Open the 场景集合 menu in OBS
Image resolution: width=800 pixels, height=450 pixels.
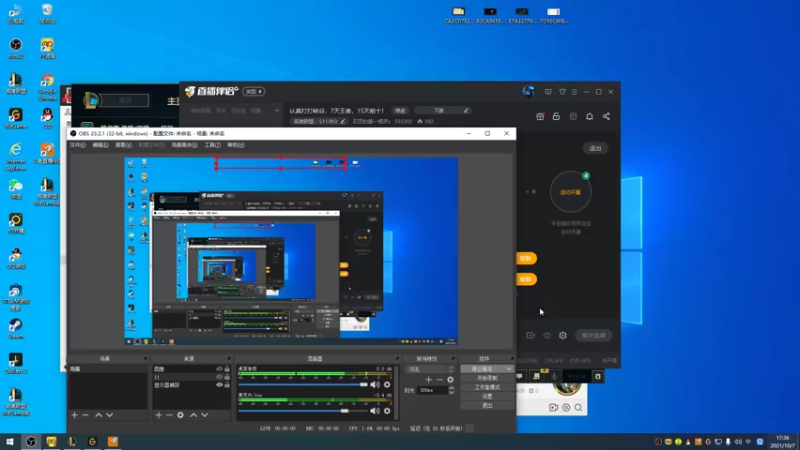tap(184, 145)
